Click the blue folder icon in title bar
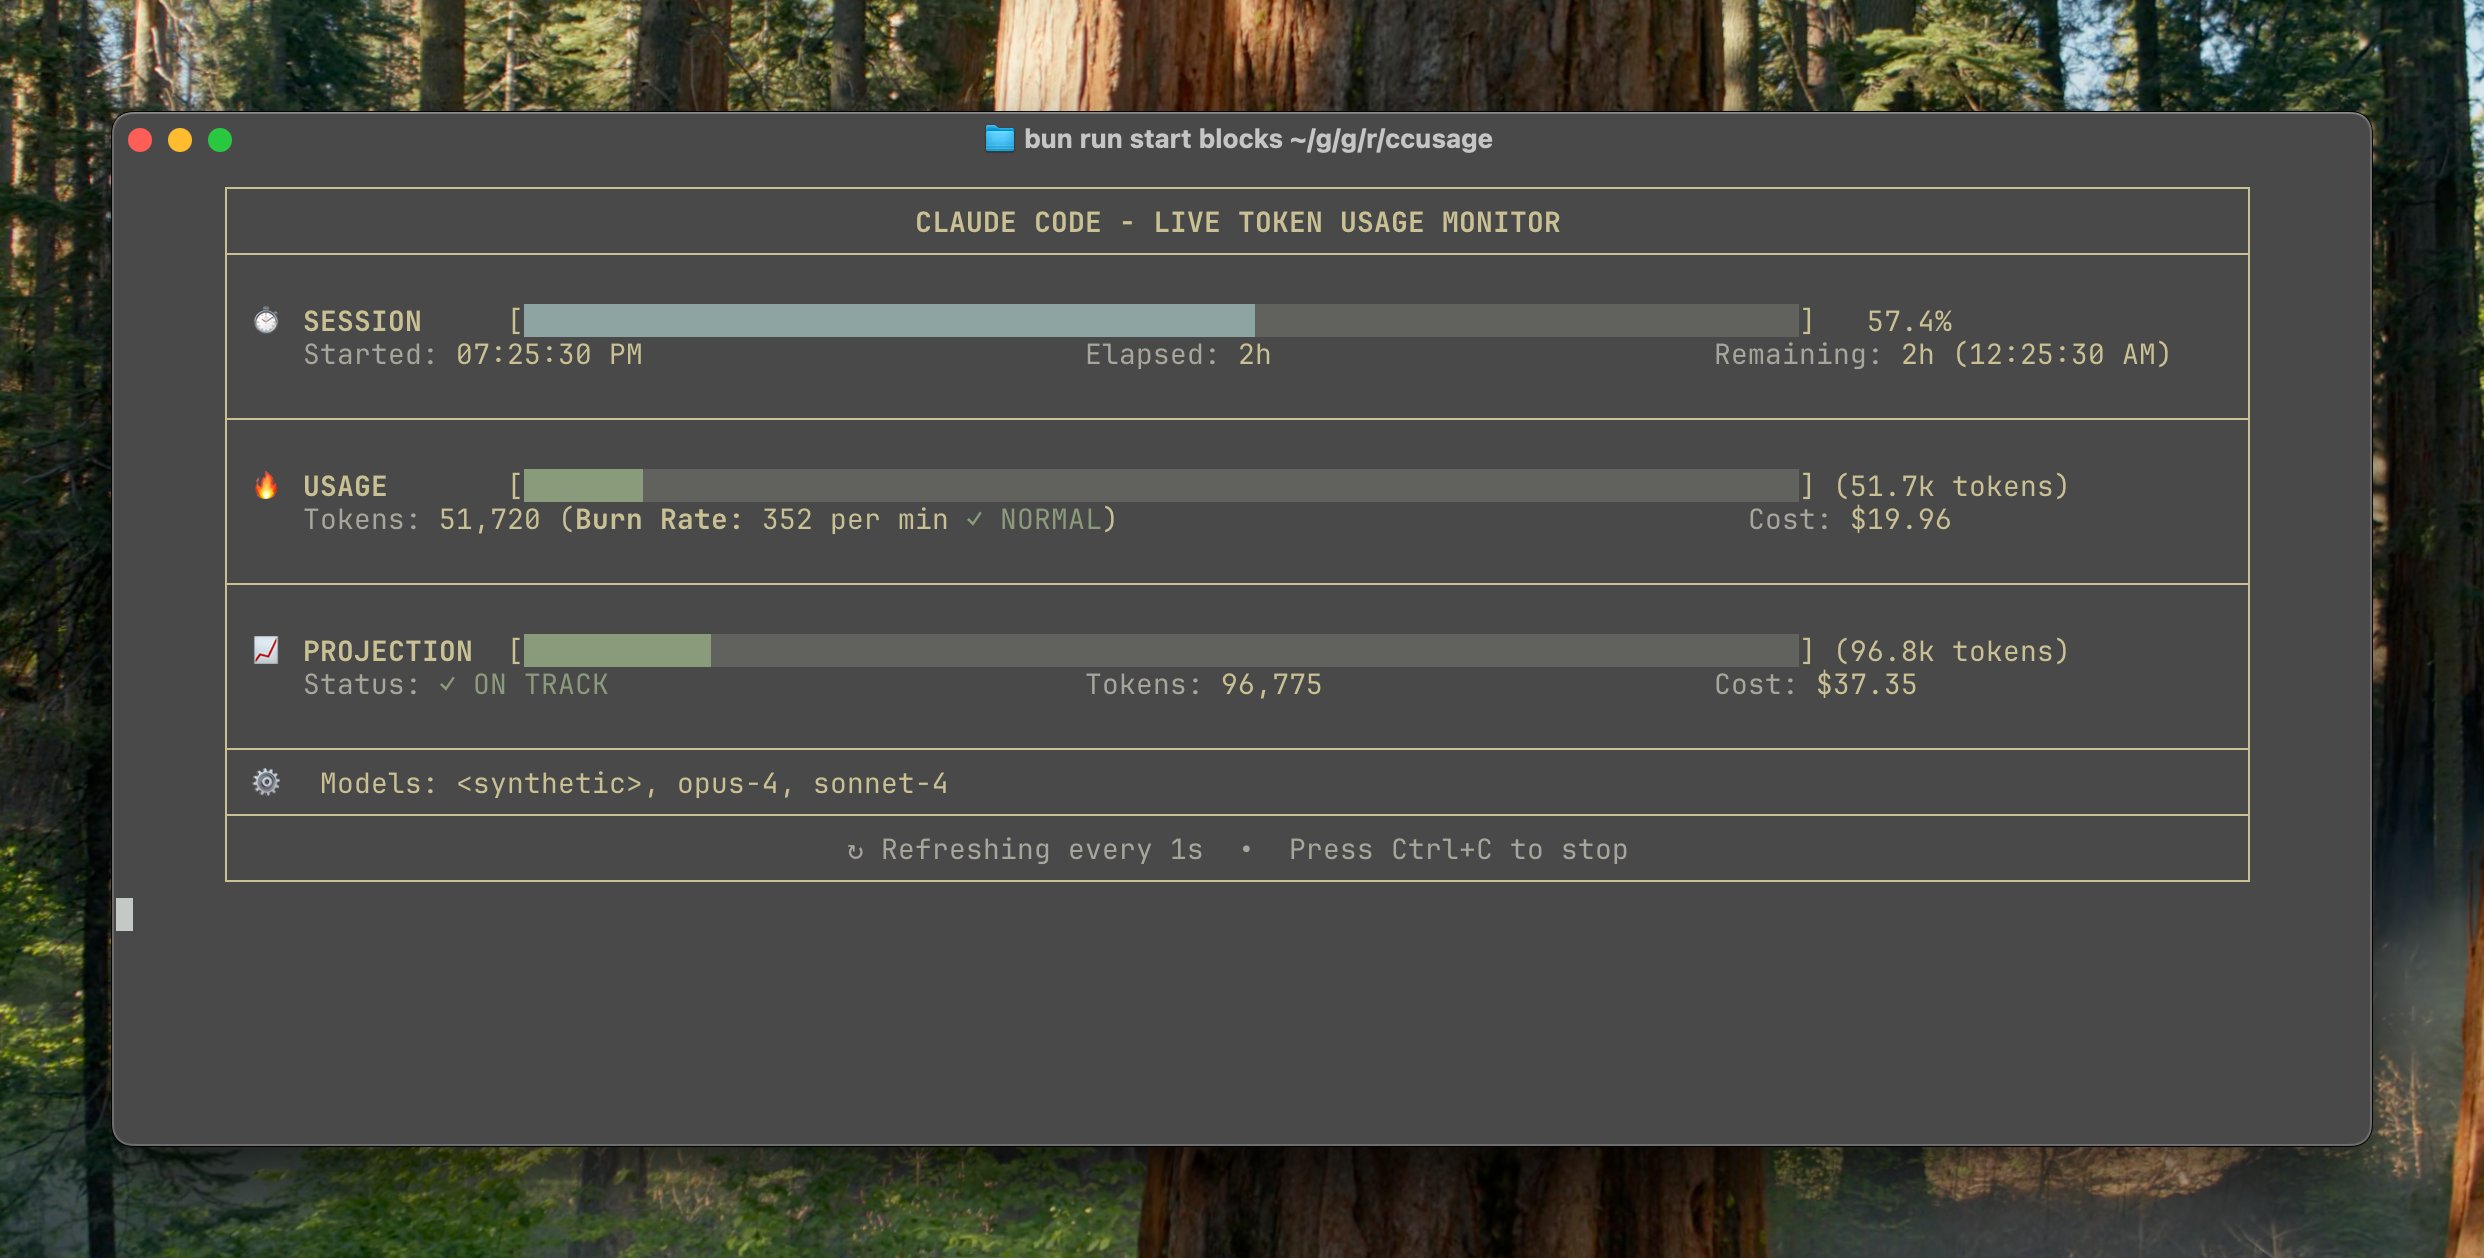 (999, 139)
